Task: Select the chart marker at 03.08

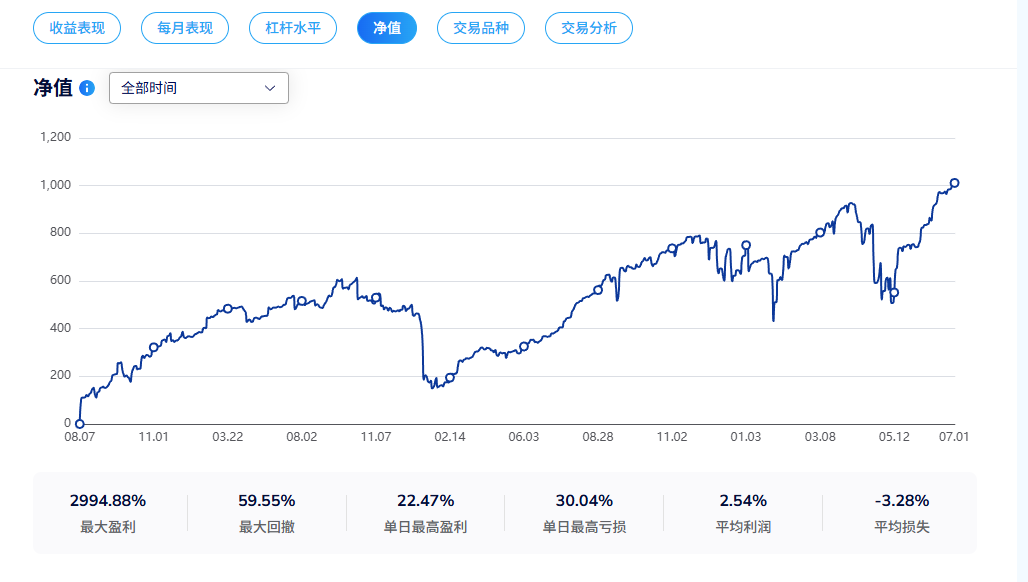Action: pos(820,233)
